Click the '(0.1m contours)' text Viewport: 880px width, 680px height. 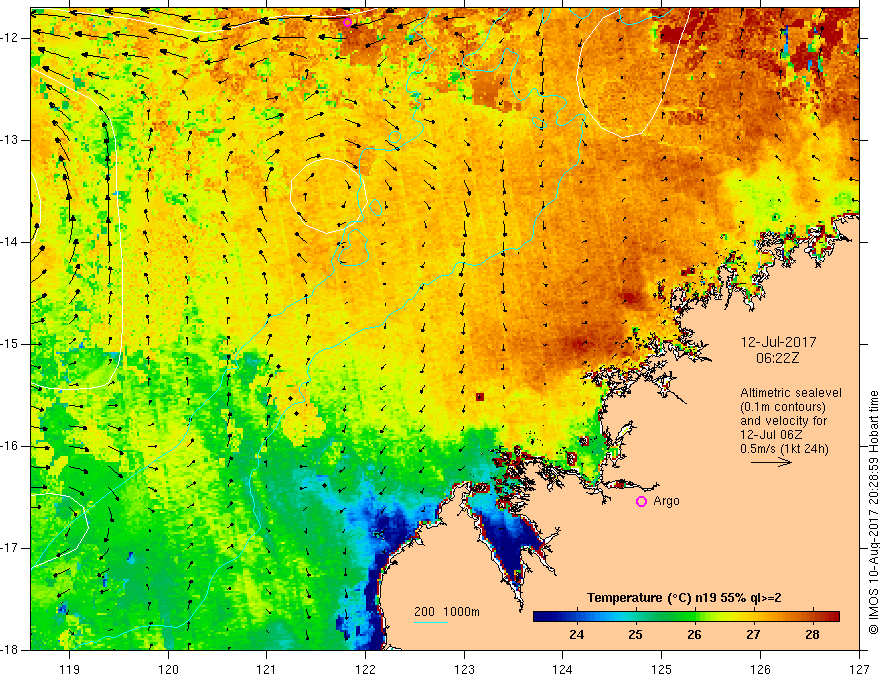(x=783, y=407)
